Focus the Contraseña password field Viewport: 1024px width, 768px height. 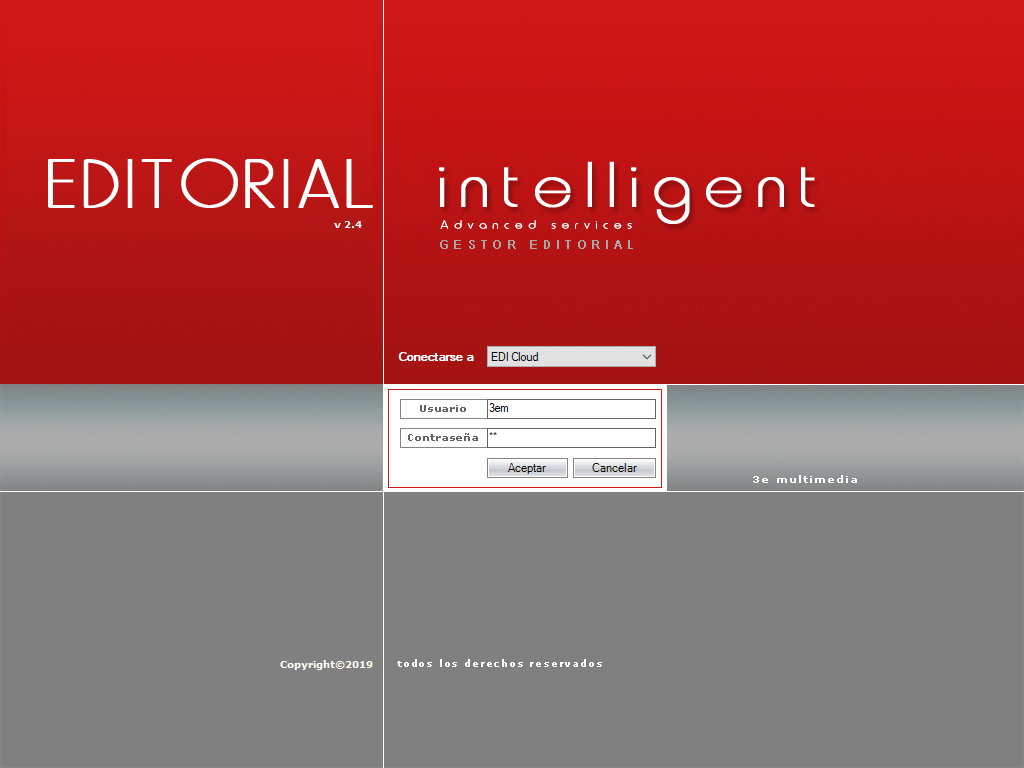(571, 438)
